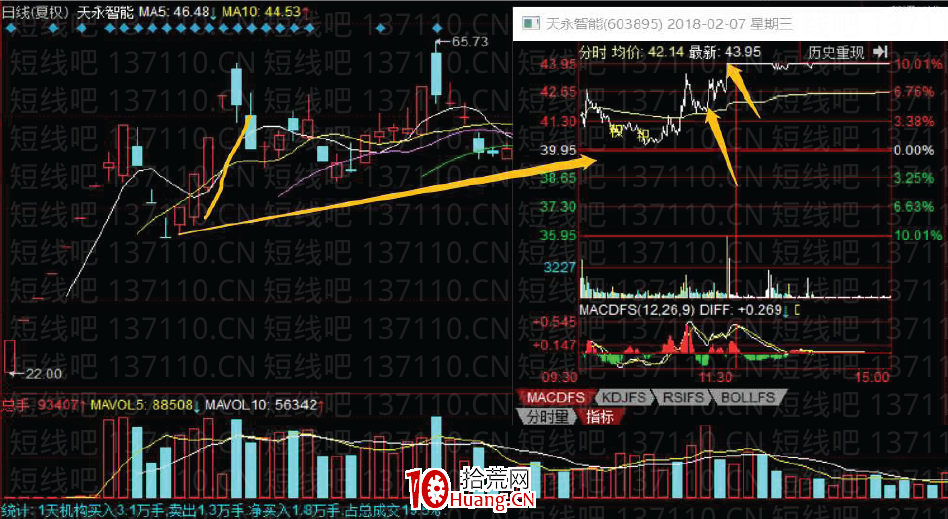The height and width of the screenshot is (519, 948).
Task: Click the 均价: 42.14 average price readout
Action: click(648, 52)
